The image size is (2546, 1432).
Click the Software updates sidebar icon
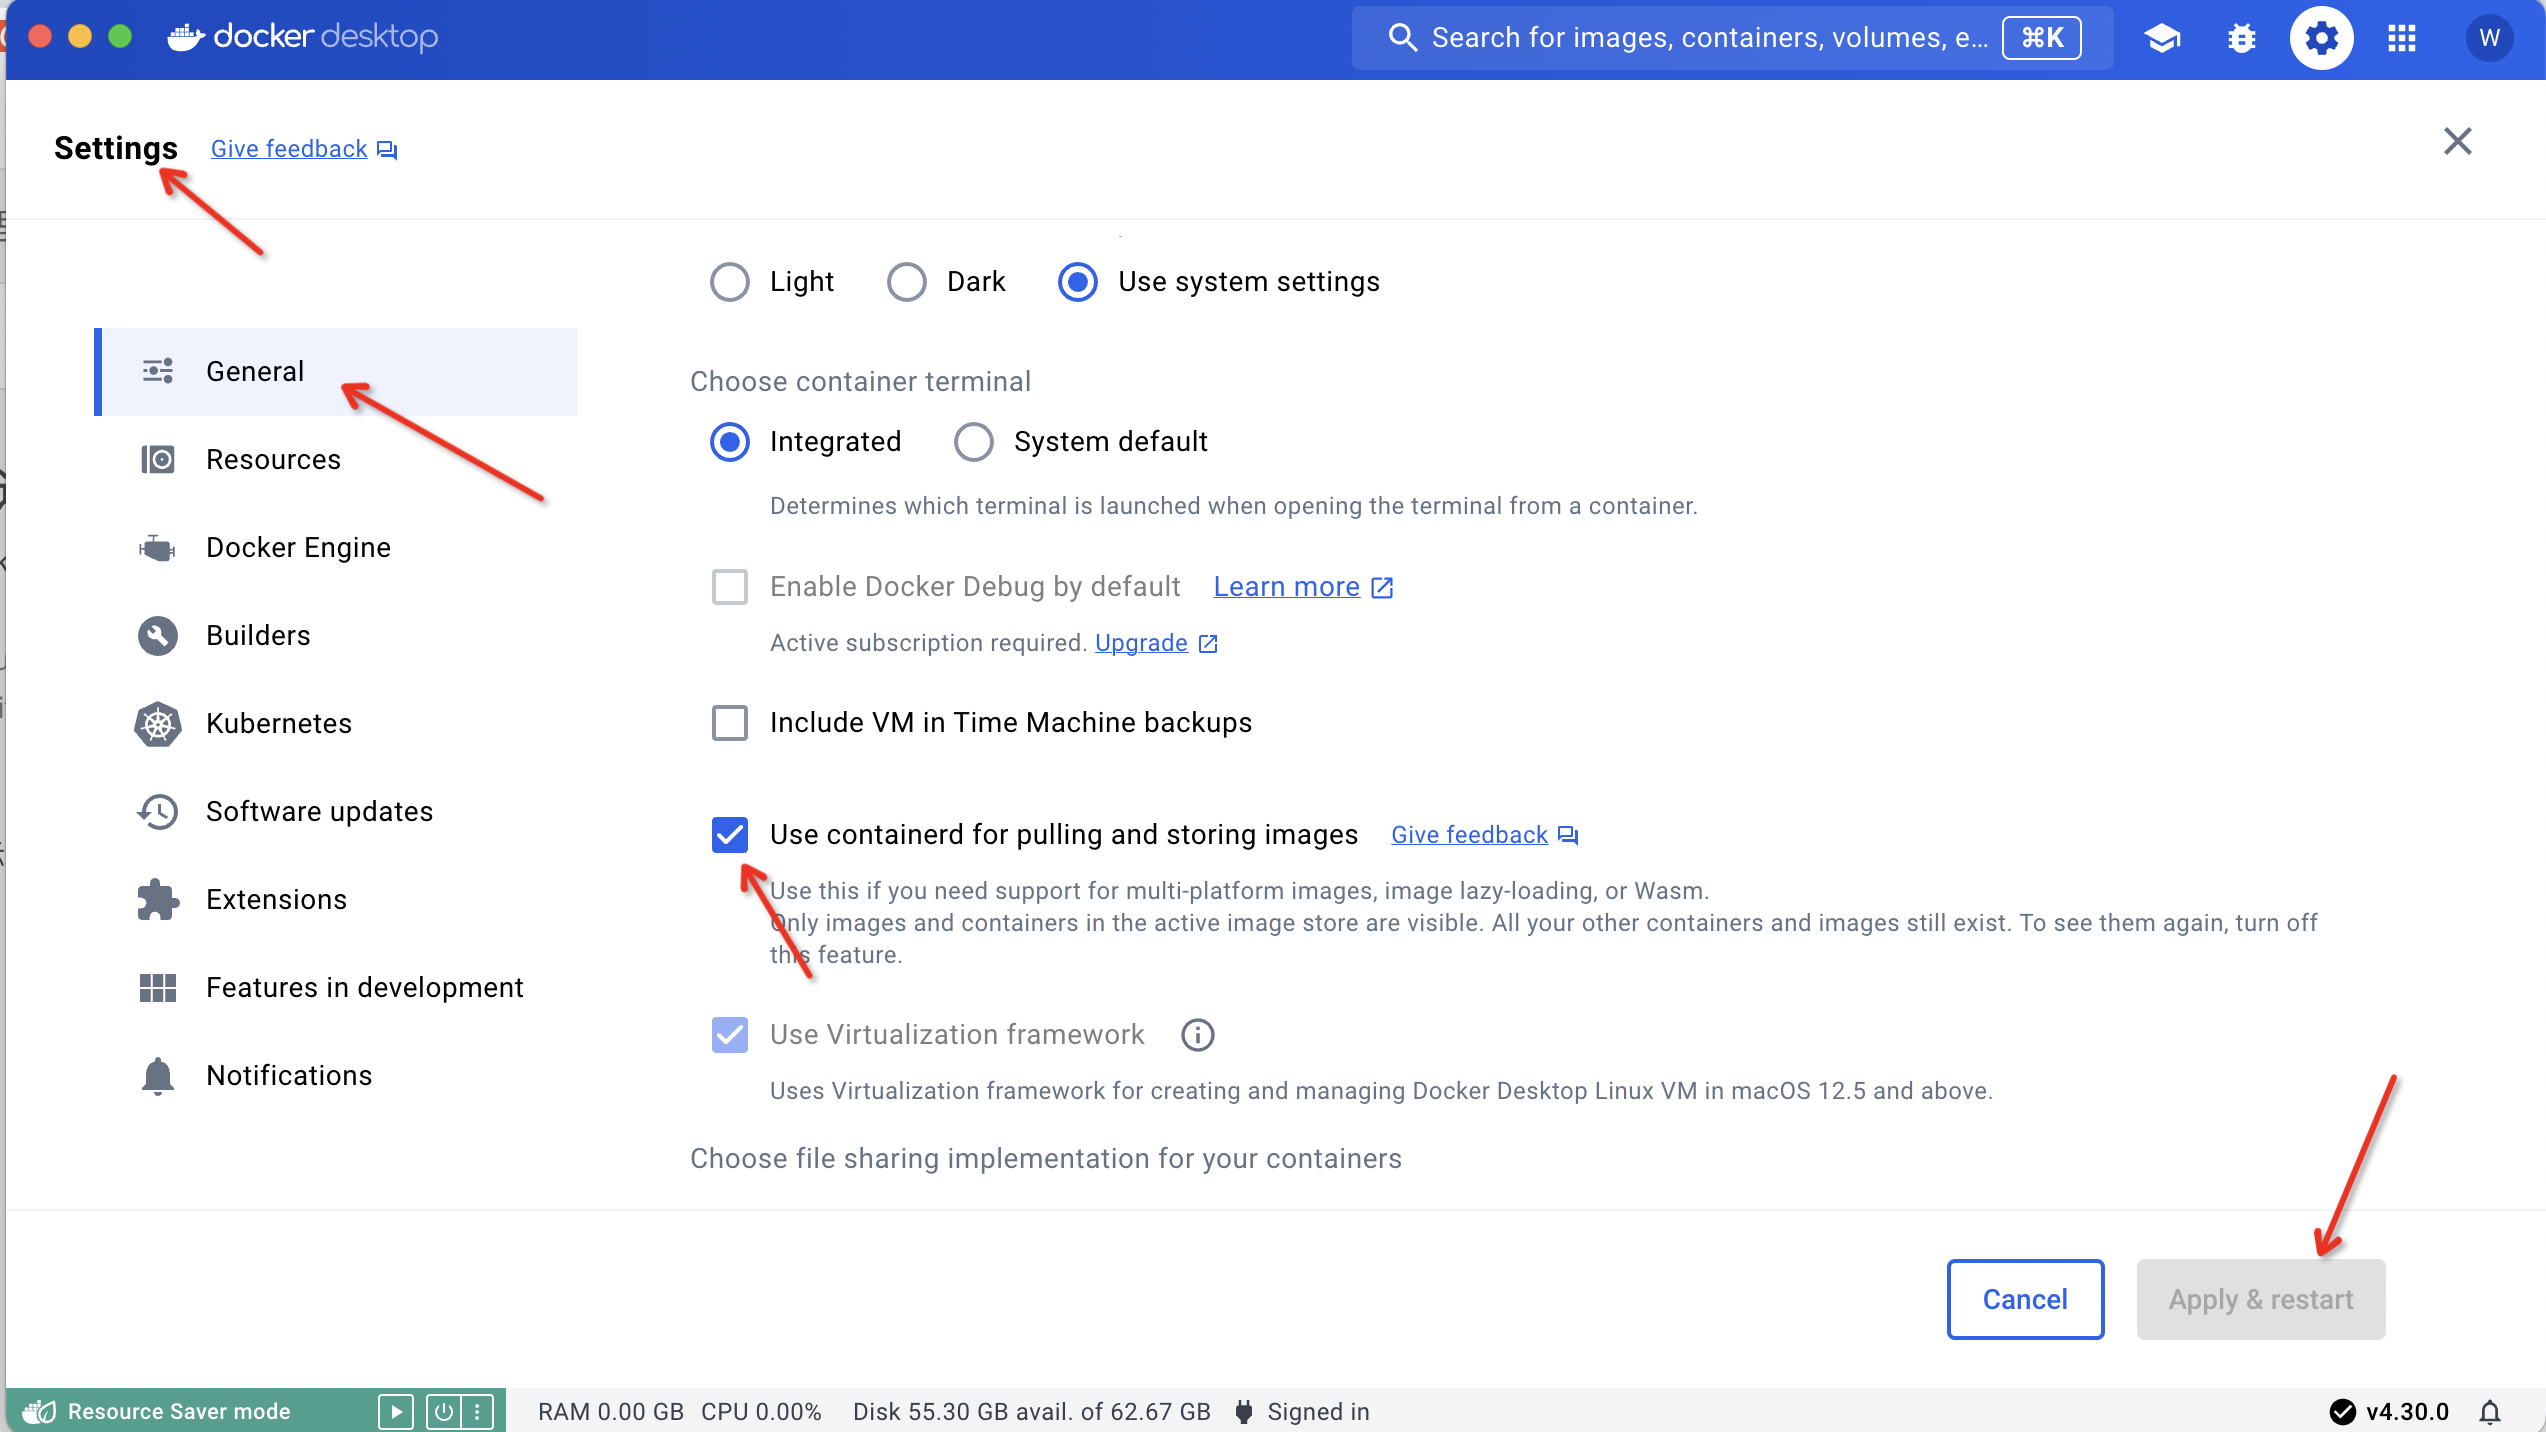point(157,811)
